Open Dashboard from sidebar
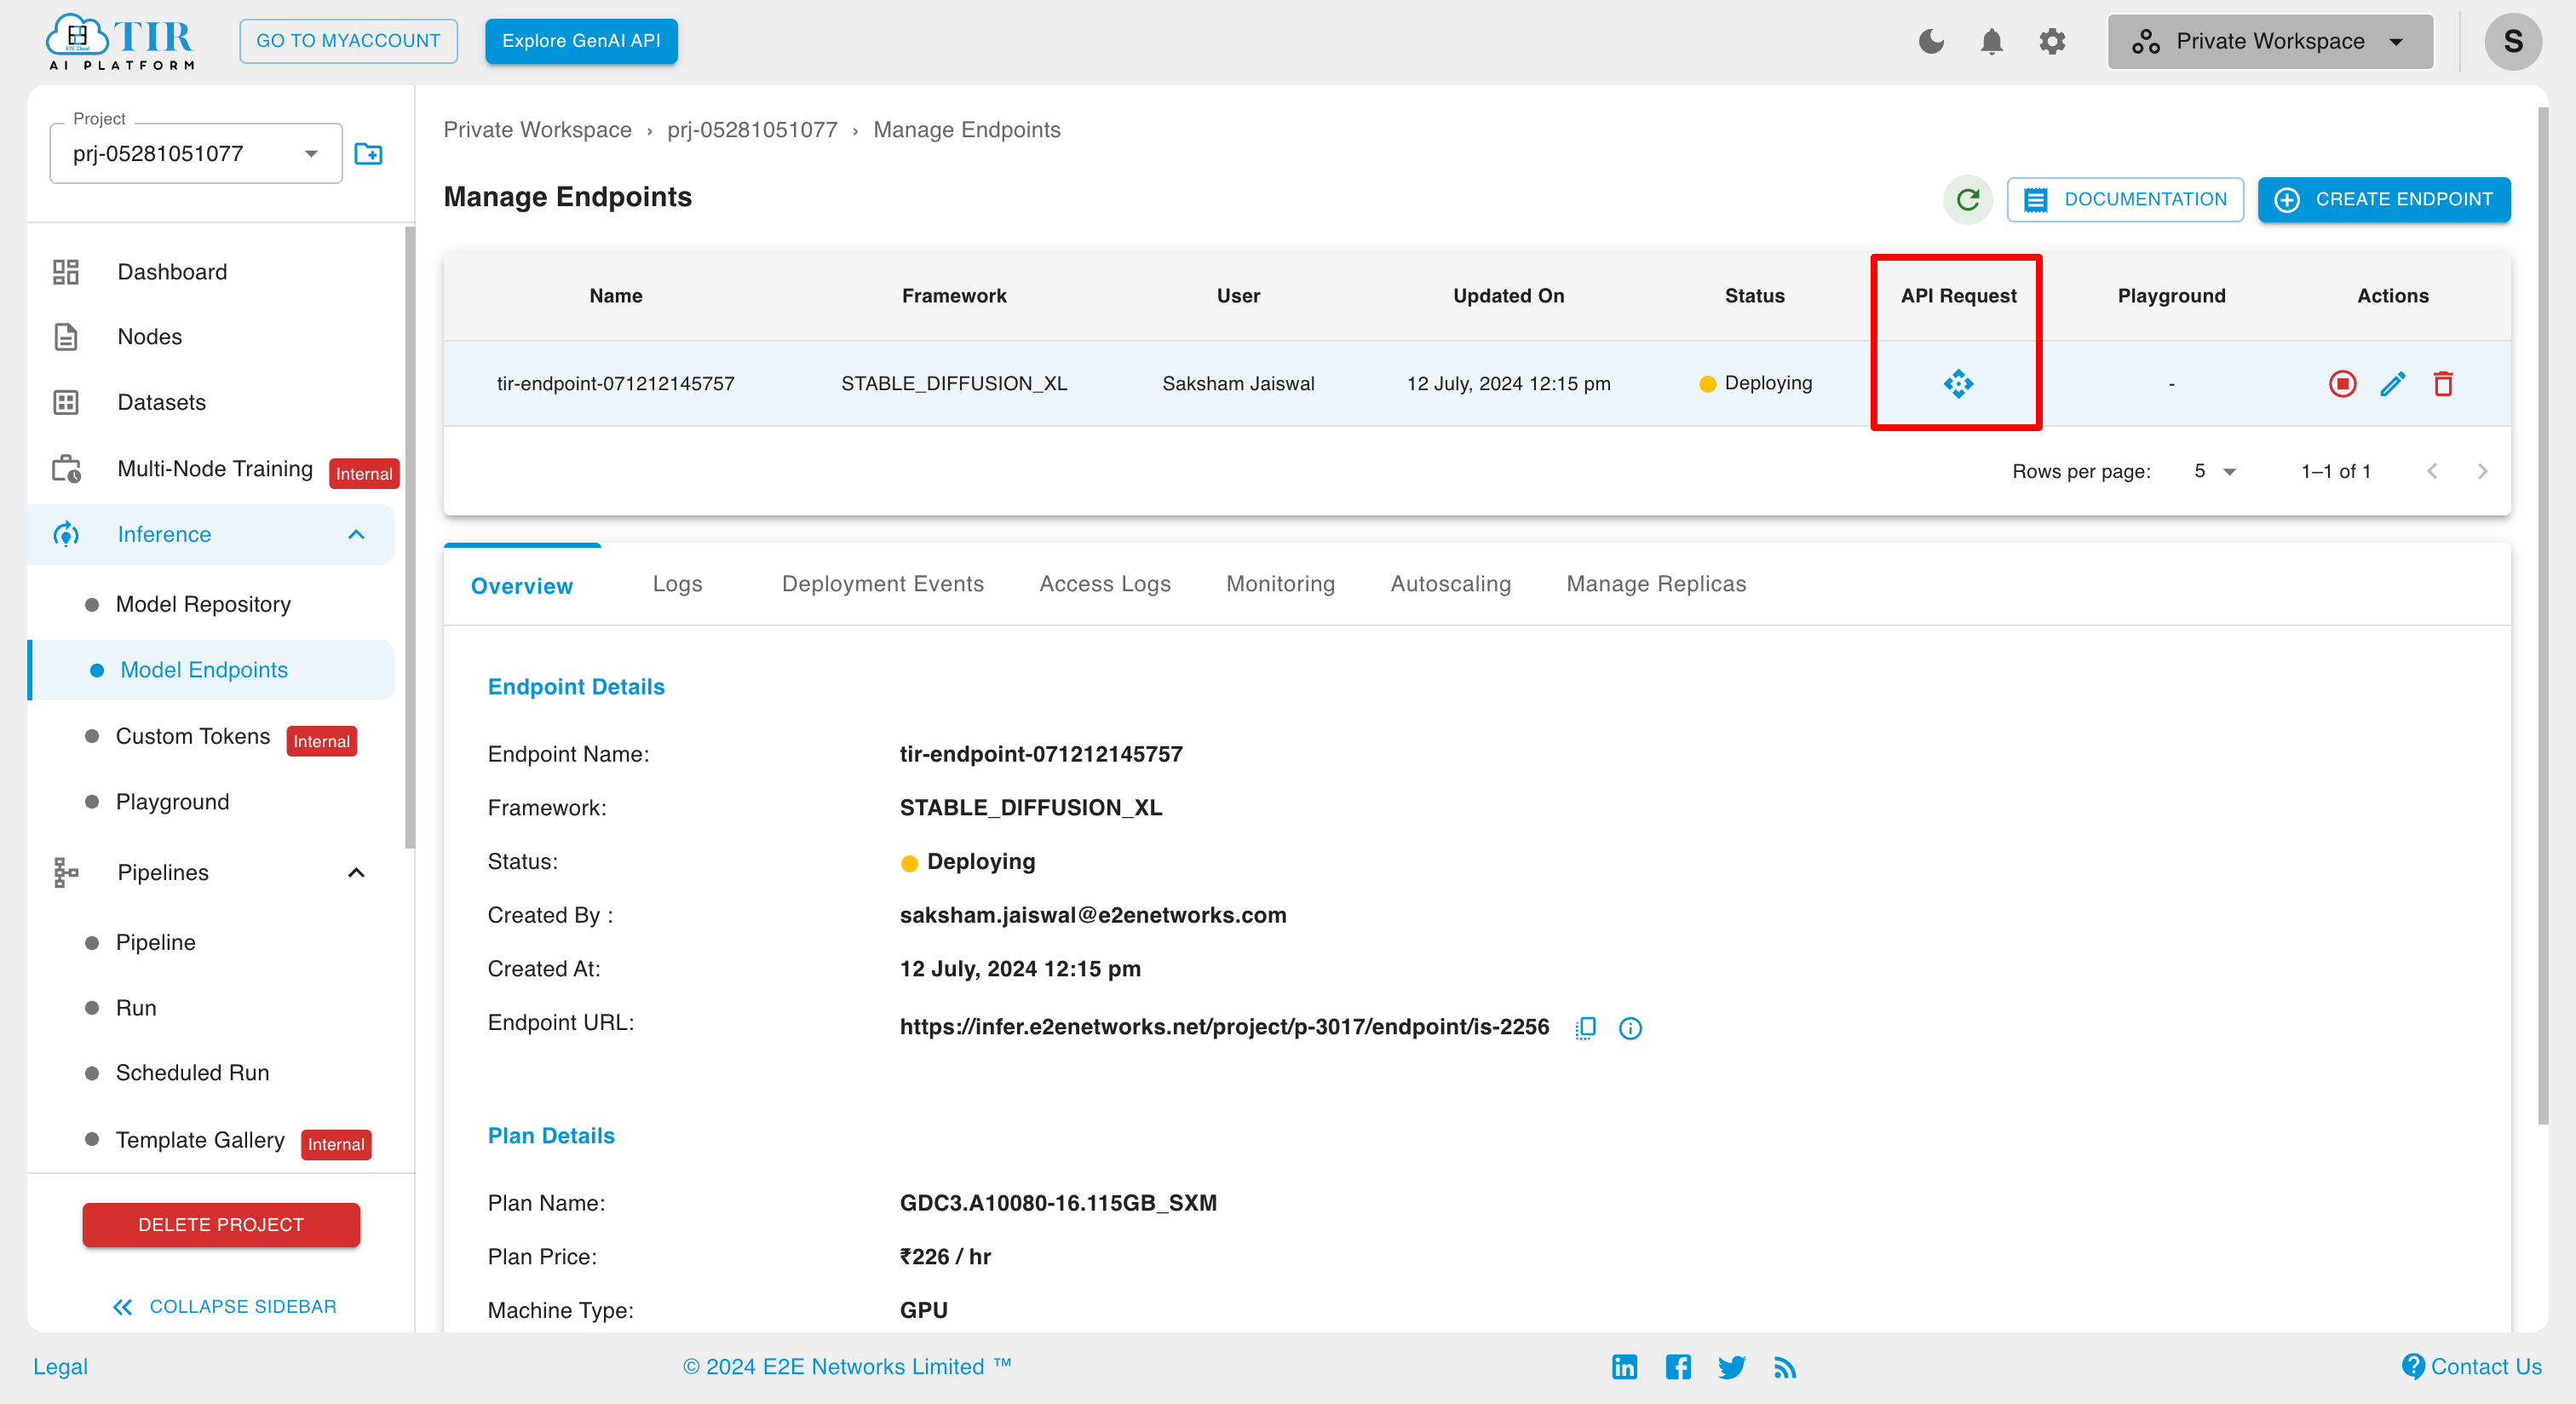This screenshot has height=1404, width=2576. (211, 272)
